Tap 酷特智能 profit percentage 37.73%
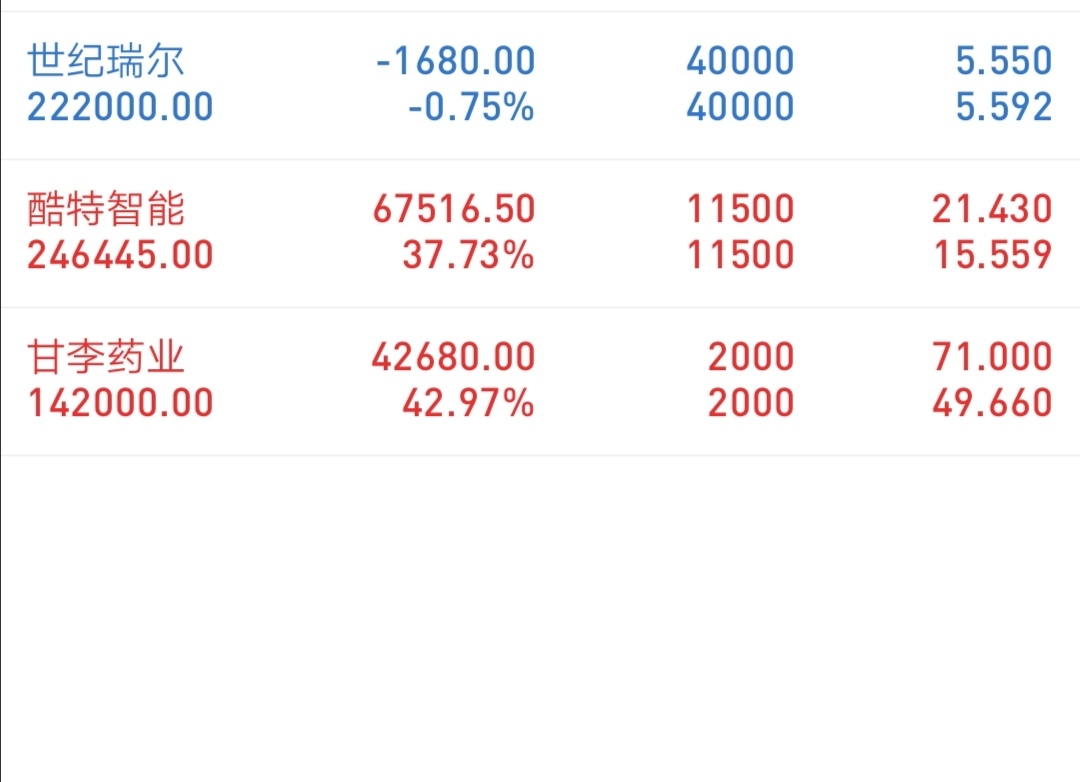Screen dimensions: 1080x782 [468, 255]
